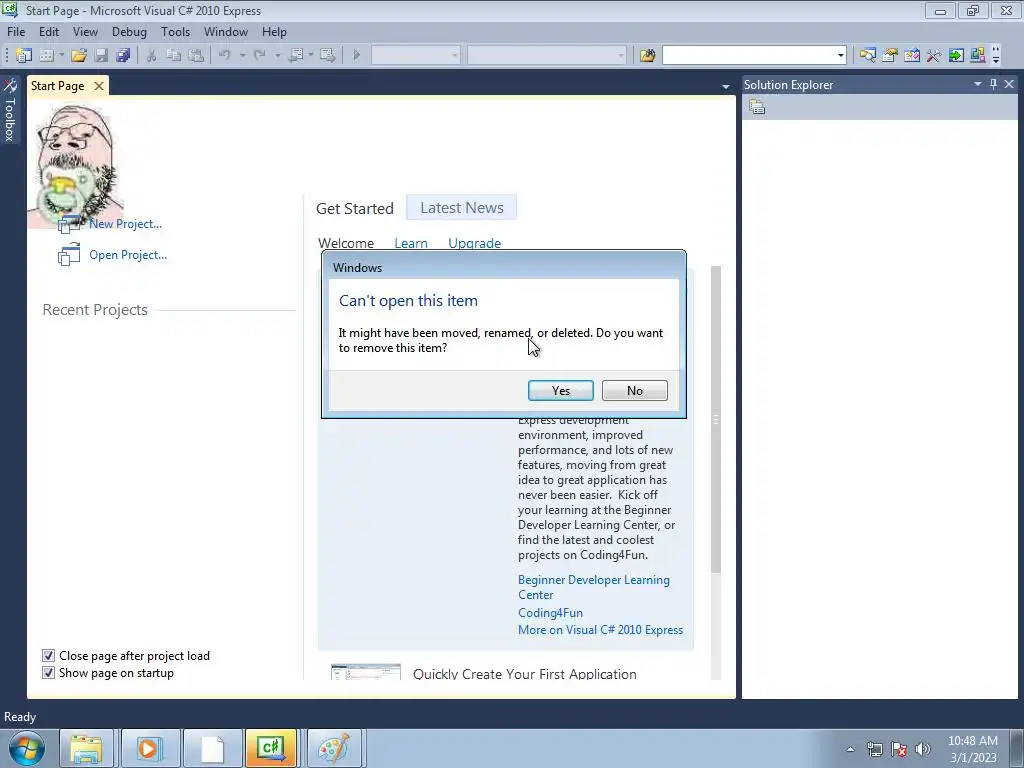Click the New Project icon on Start Page

pos(69,224)
